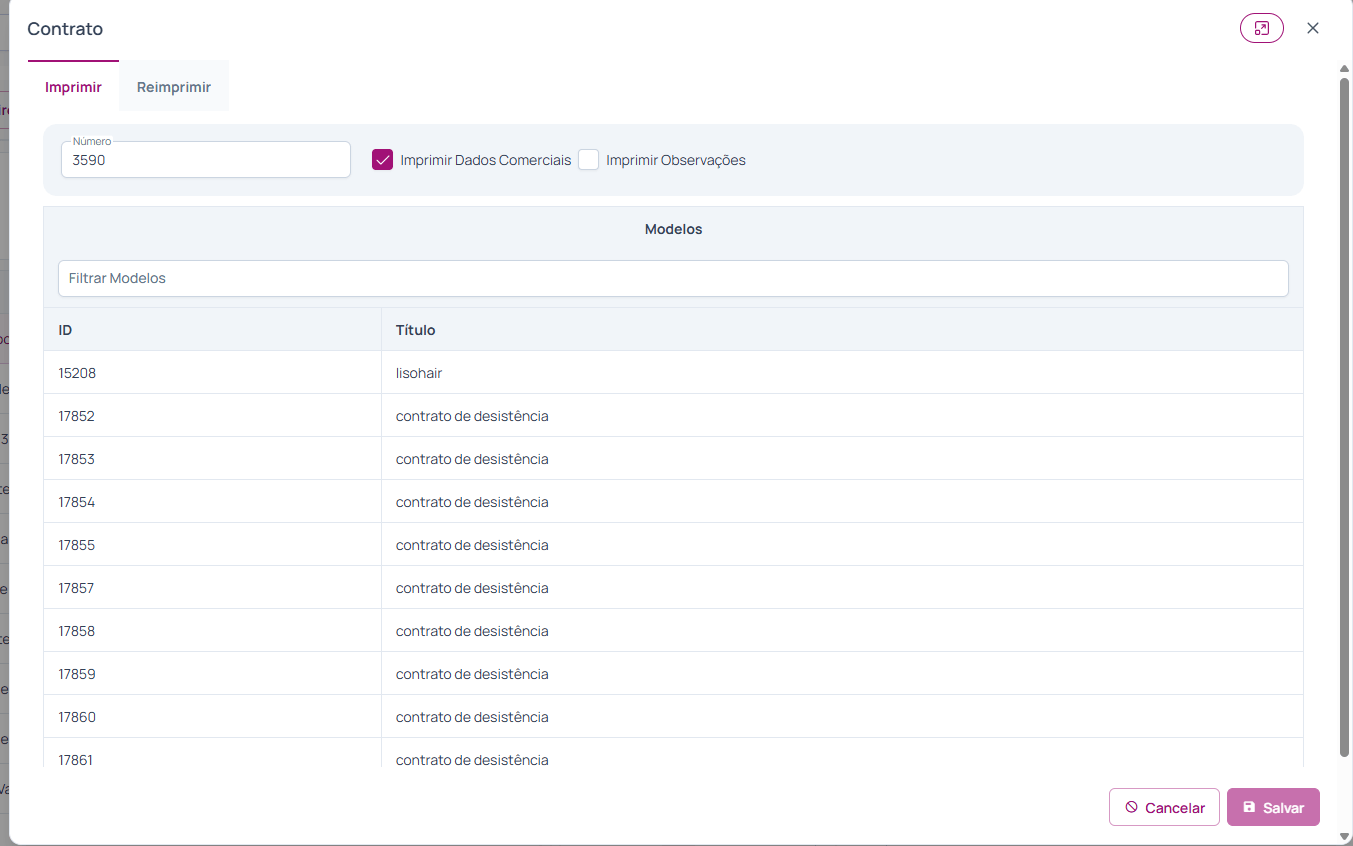Switch to the Reimprimir tab
Image resolution: width=1353 pixels, height=846 pixels.
[x=174, y=87]
